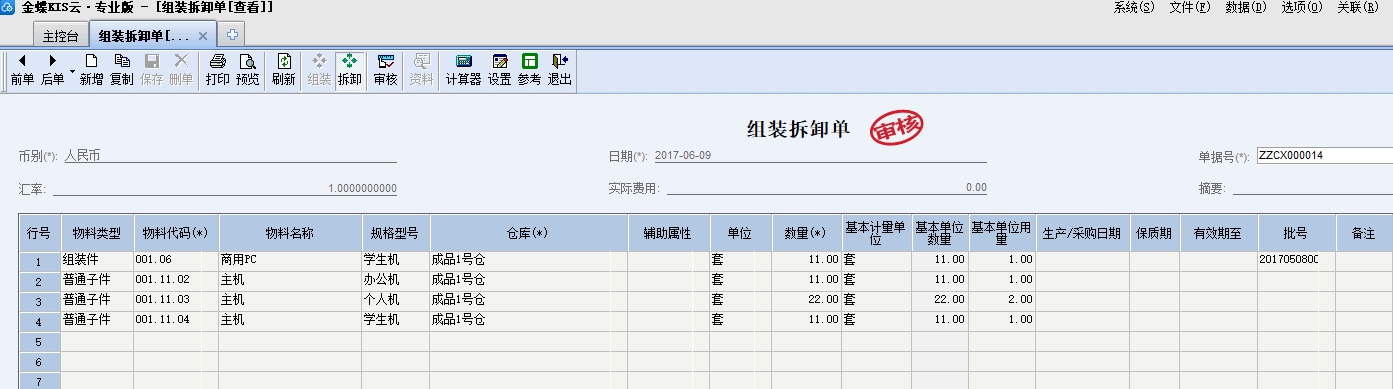
Task: Go to next document with 后单
Action: tap(52, 69)
